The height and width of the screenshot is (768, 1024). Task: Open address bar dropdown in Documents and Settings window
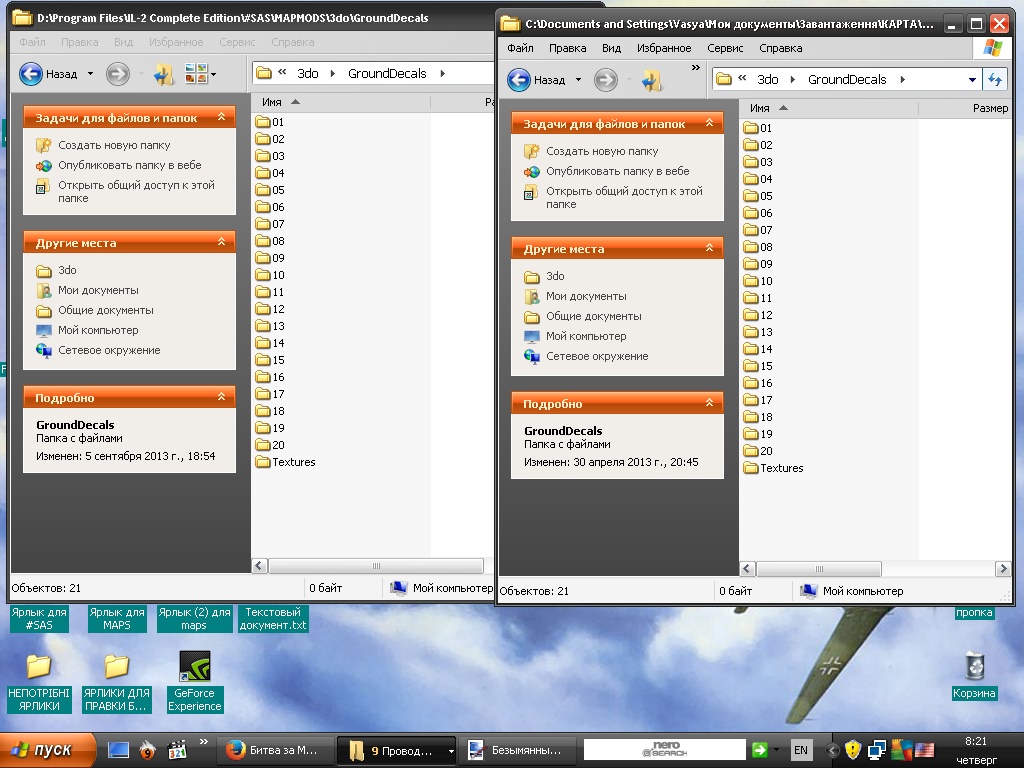point(972,80)
